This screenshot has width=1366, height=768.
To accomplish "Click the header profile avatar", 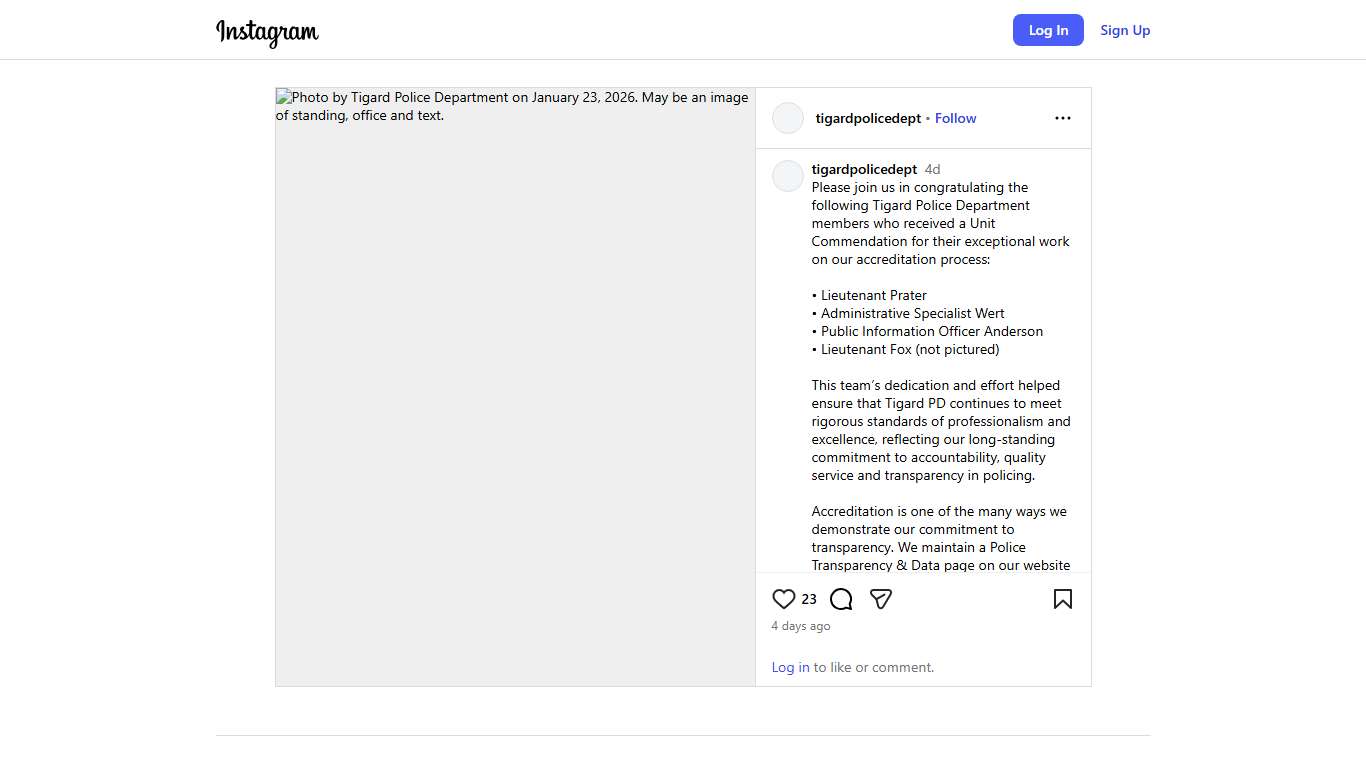I will pyautogui.click(x=788, y=118).
